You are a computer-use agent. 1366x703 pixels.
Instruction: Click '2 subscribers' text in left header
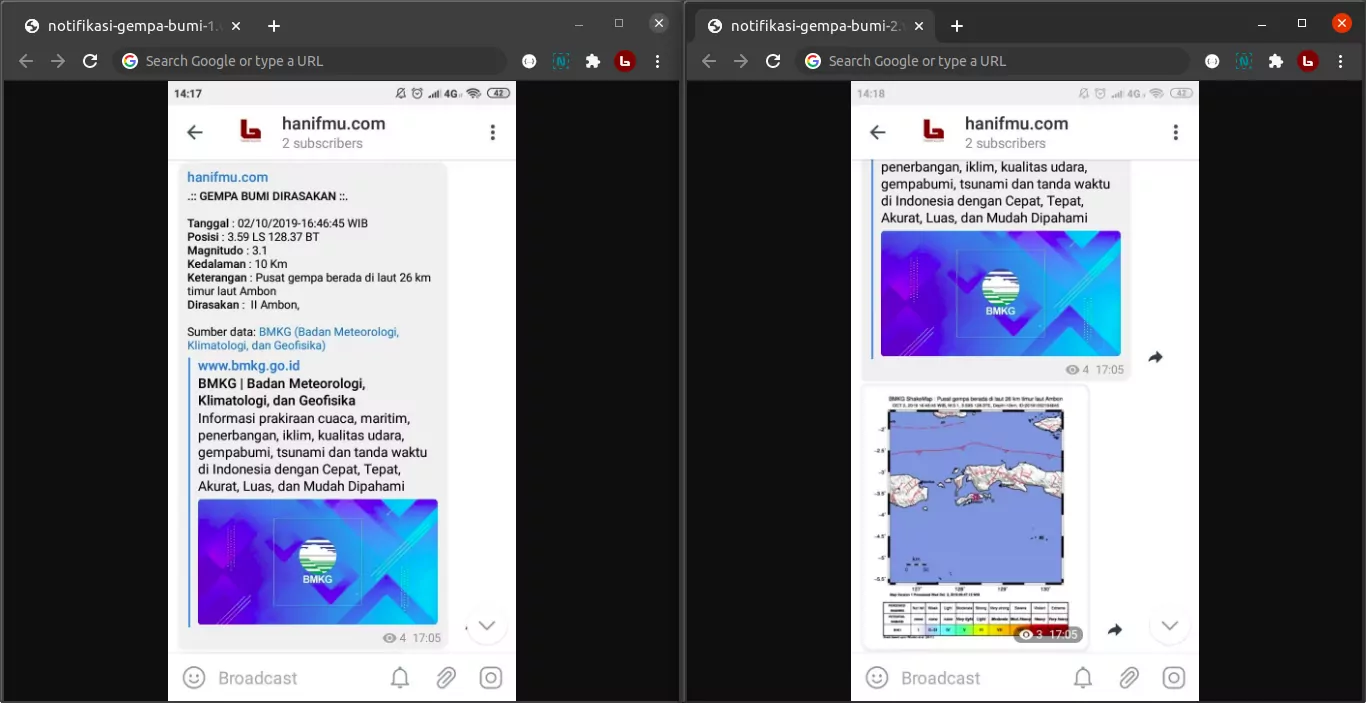[322, 143]
